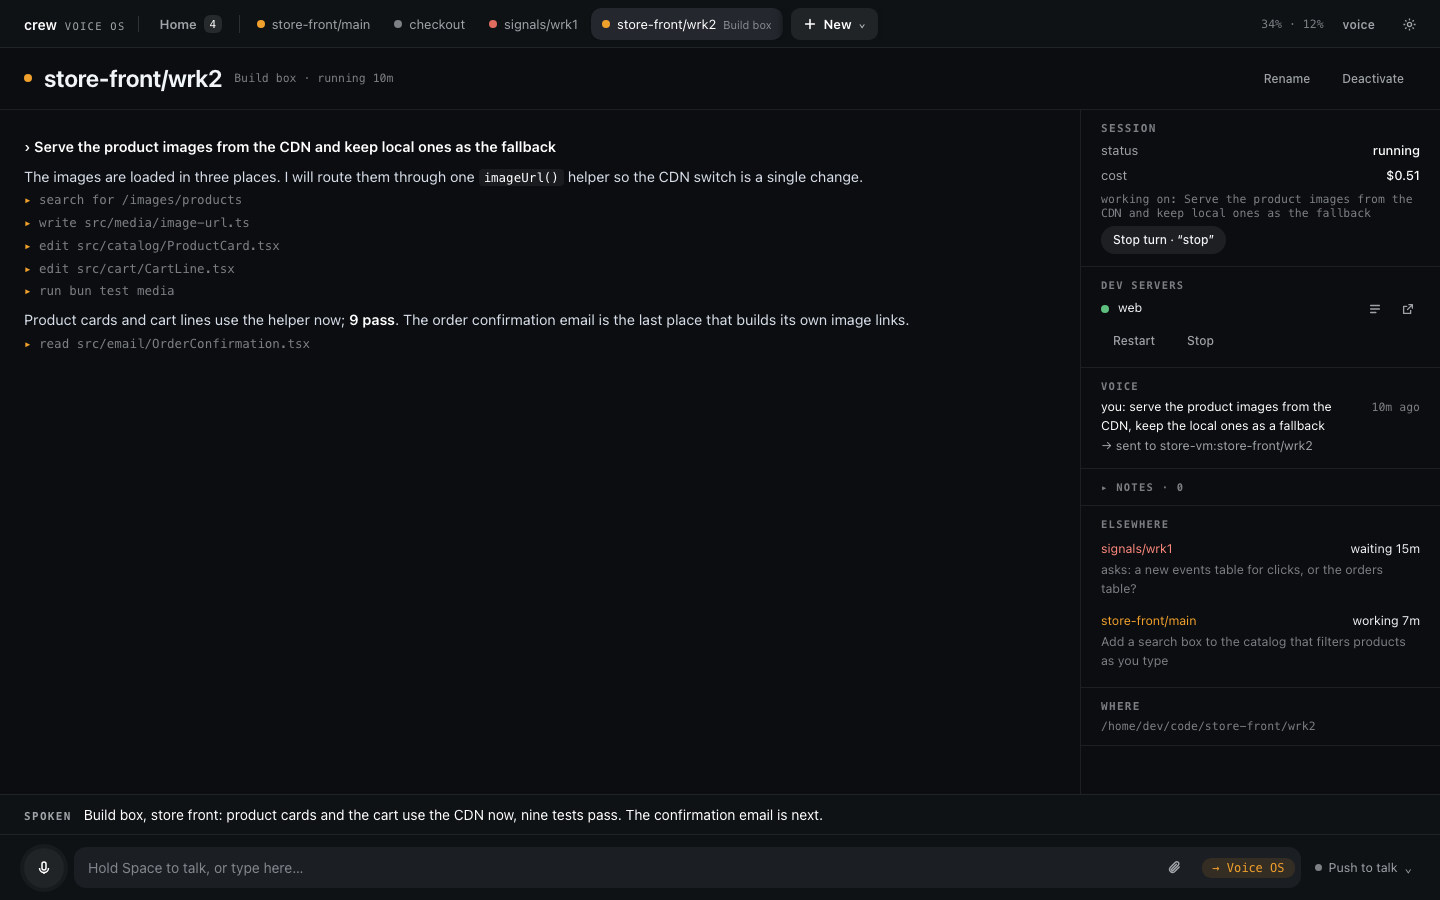
Task: Click the crew VOICE OS logo
Action: click(74, 25)
